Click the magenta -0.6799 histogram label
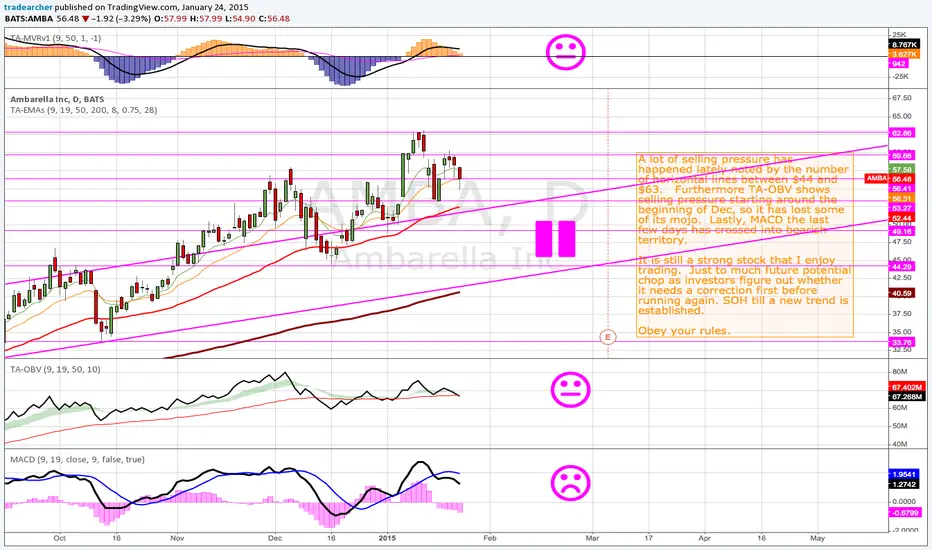932x550 pixels. click(905, 513)
